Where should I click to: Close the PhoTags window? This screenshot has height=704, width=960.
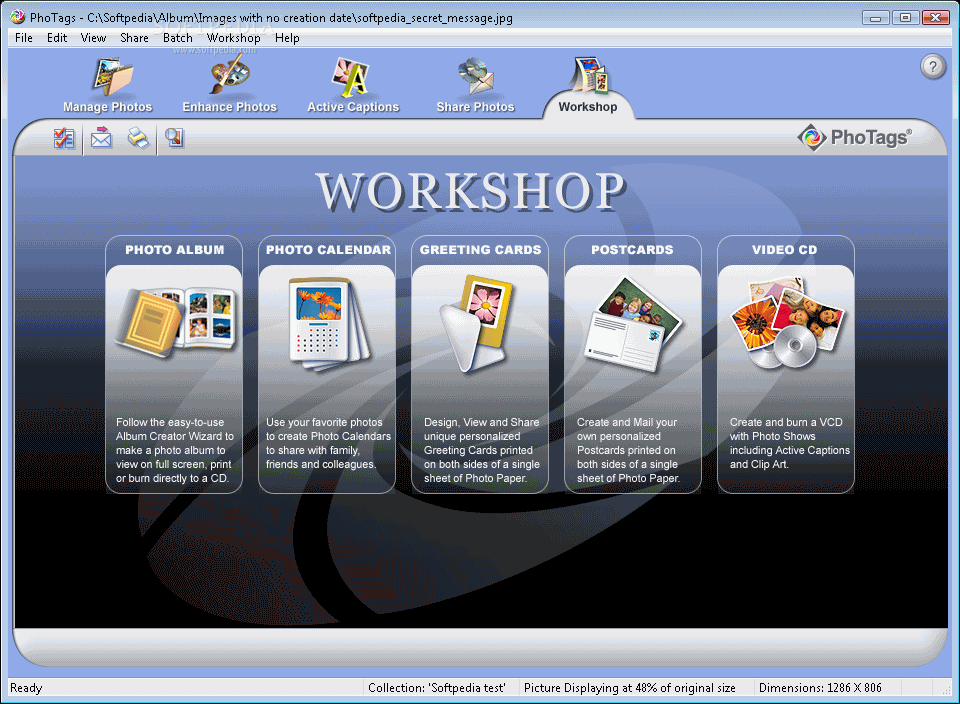tap(936, 18)
